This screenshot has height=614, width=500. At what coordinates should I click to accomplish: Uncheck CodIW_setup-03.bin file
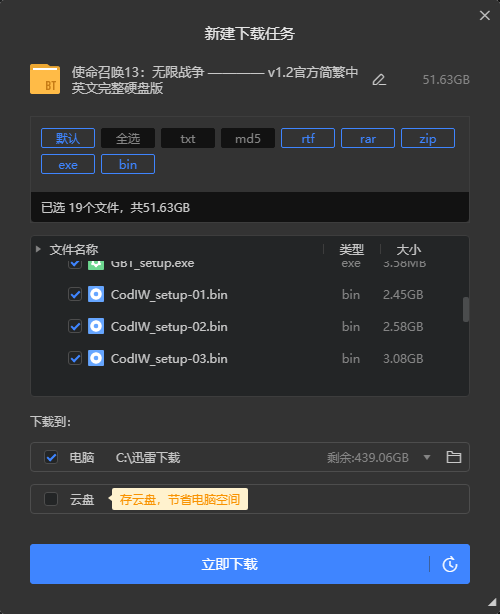(x=75, y=358)
